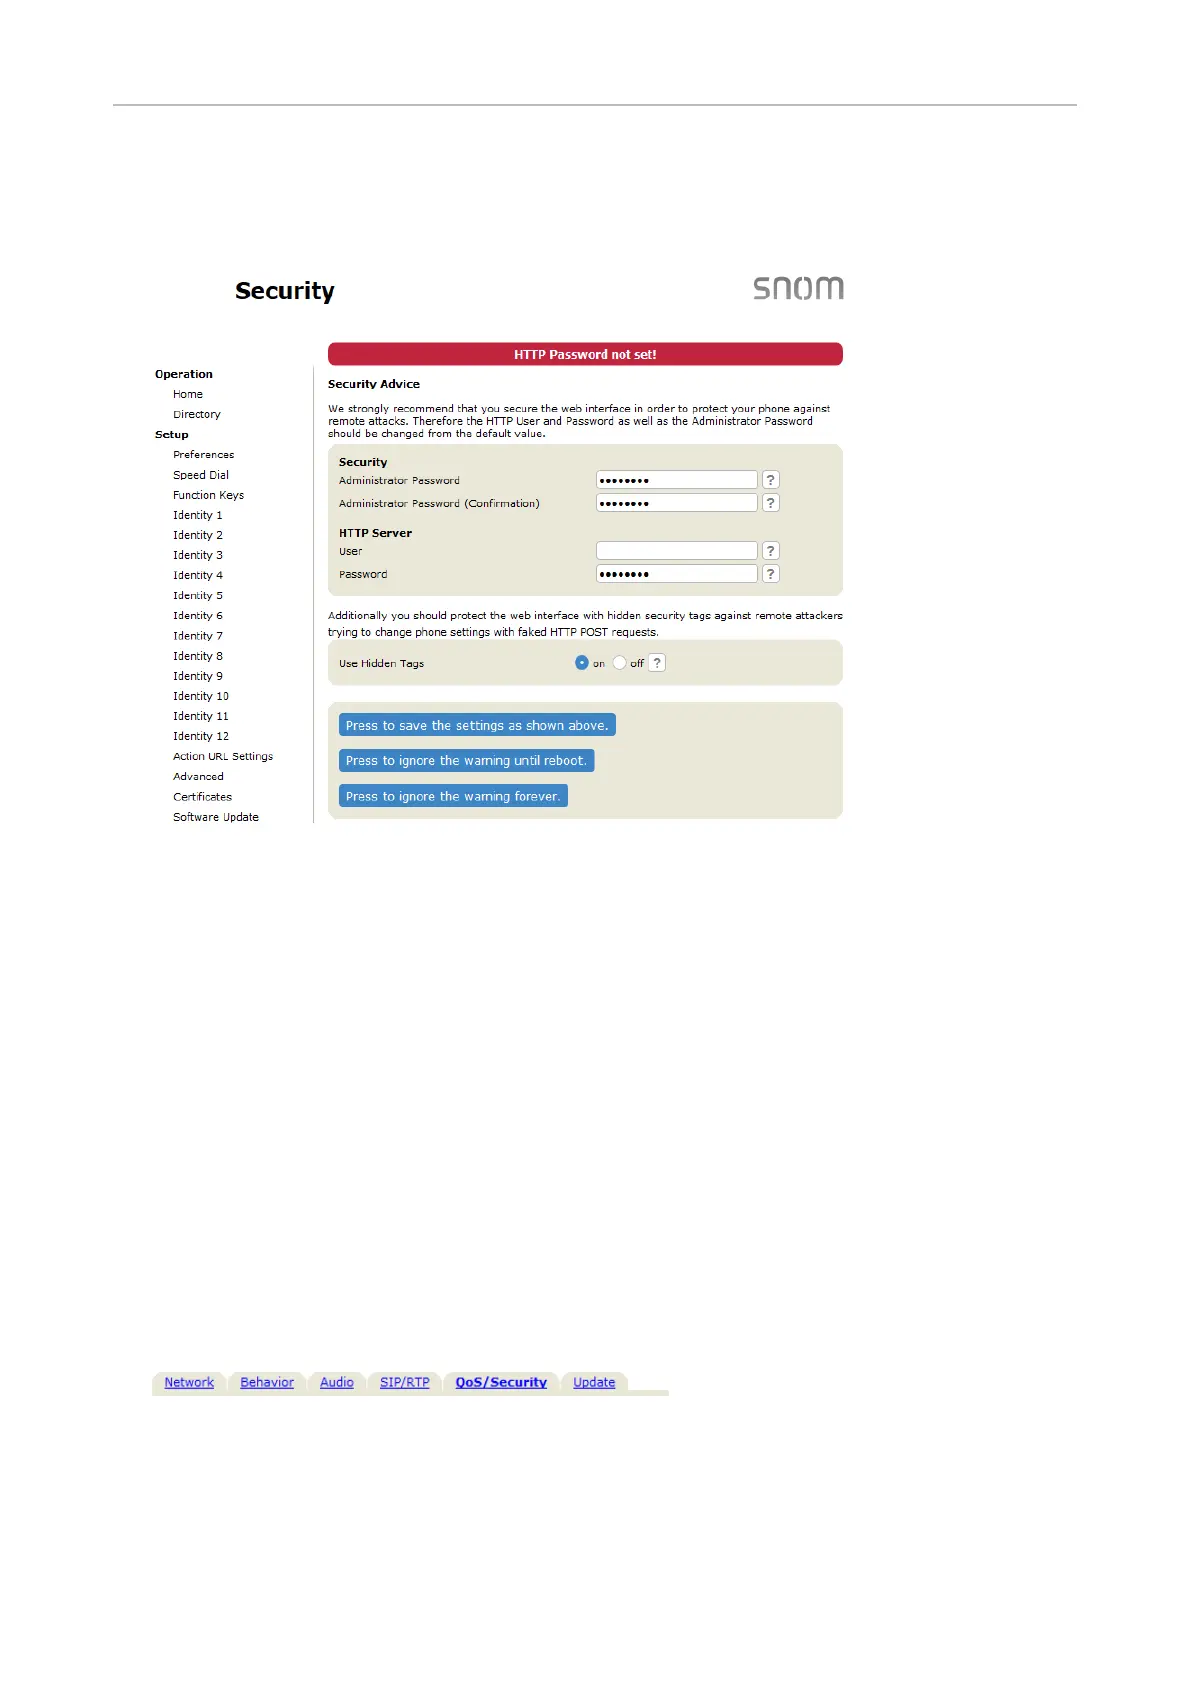This screenshot has width=1191, height=1684.
Task: Click the Operation sidebar heading
Action: click(184, 374)
